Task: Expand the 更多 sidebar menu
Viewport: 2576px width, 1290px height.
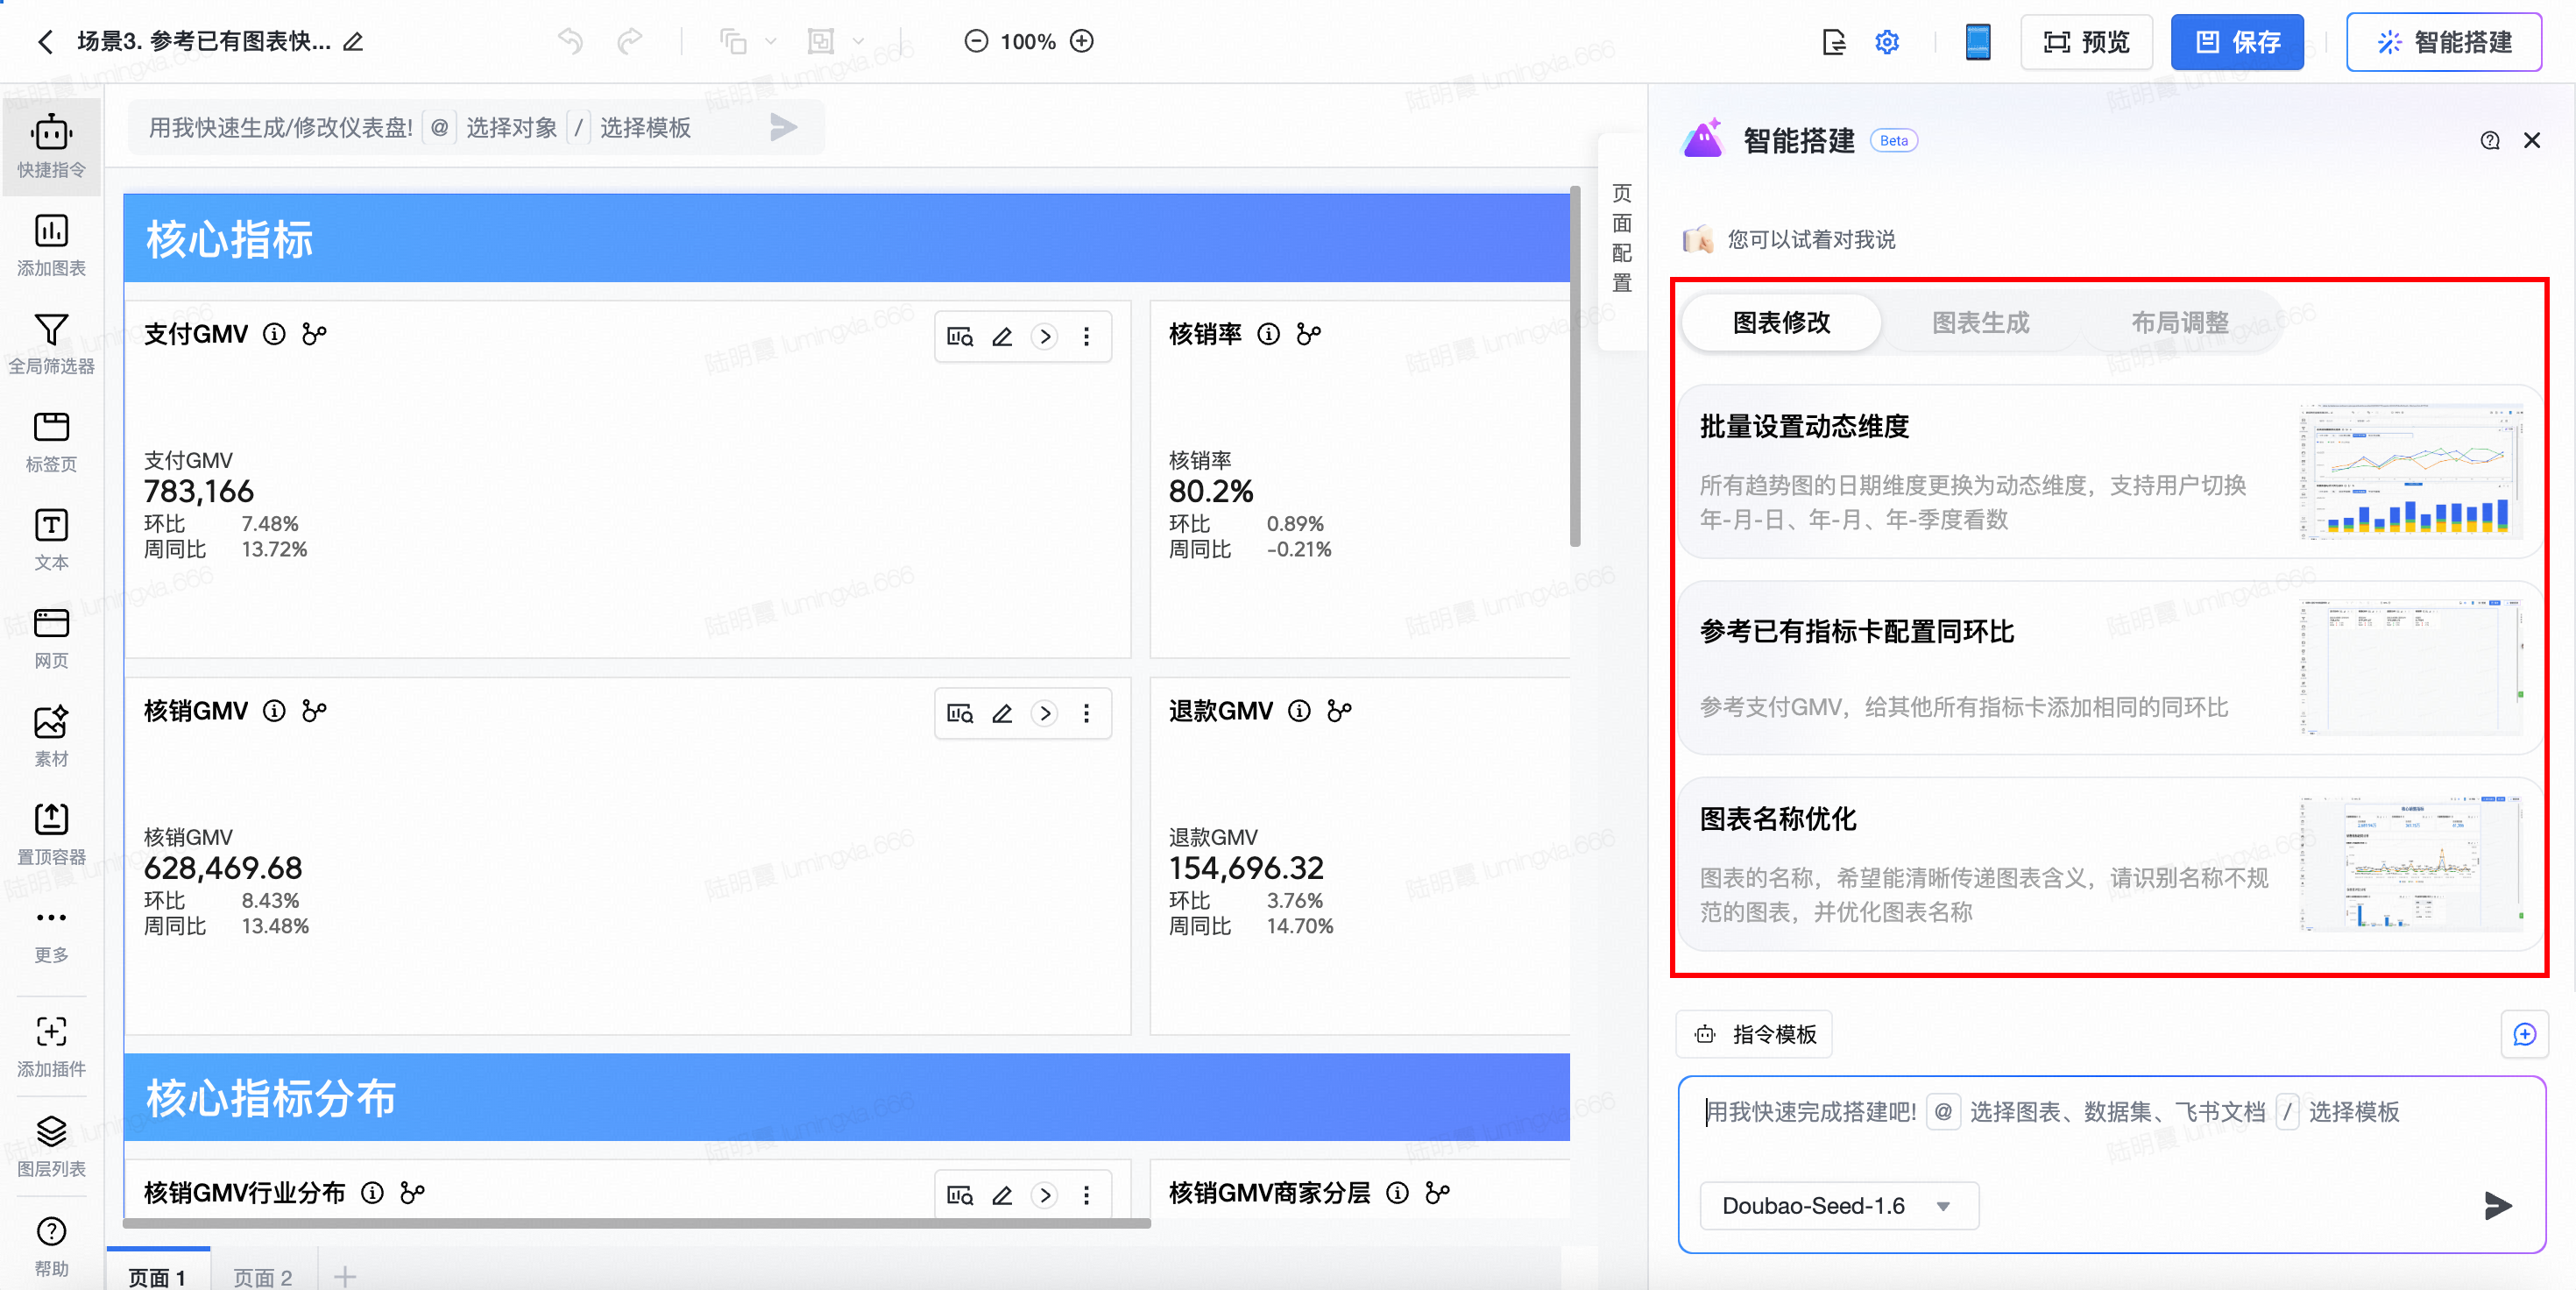Action: tap(51, 918)
